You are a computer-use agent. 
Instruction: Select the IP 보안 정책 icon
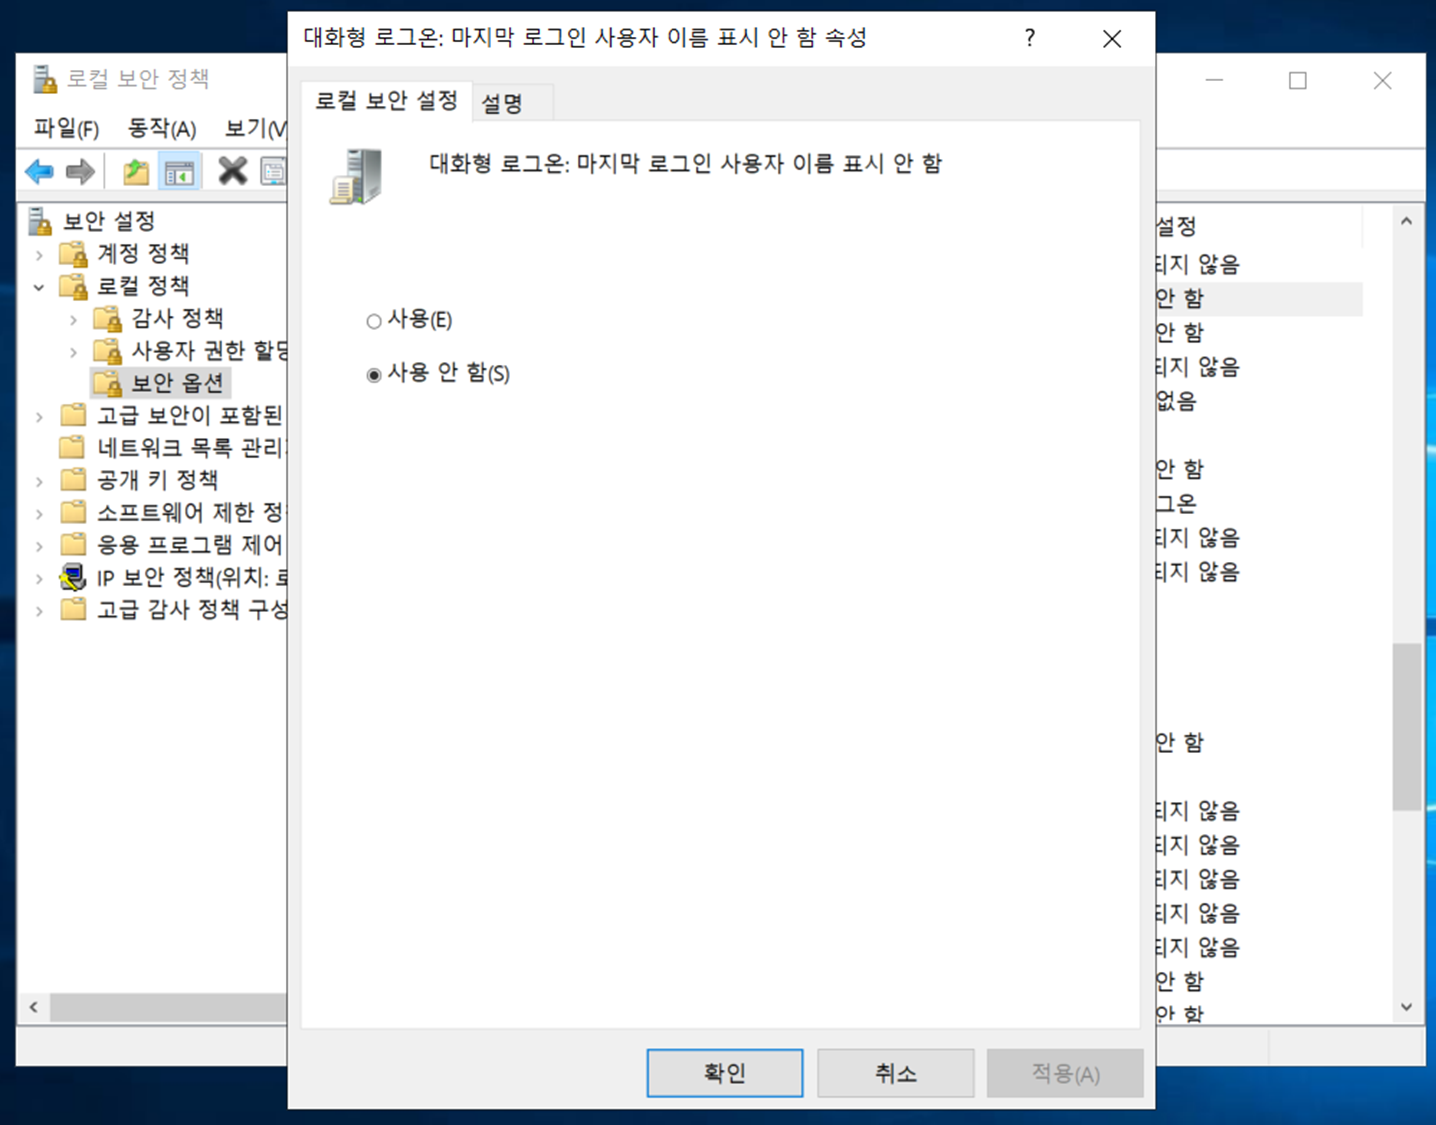click(73, 577)
